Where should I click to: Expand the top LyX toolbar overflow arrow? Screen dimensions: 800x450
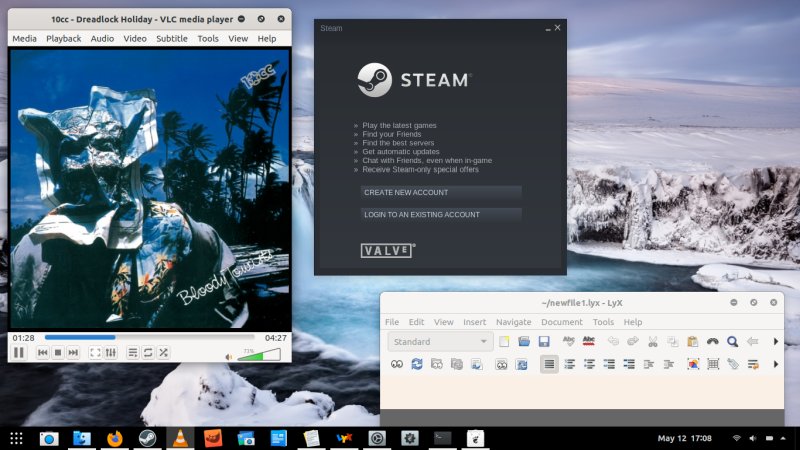tap(776, 341)
